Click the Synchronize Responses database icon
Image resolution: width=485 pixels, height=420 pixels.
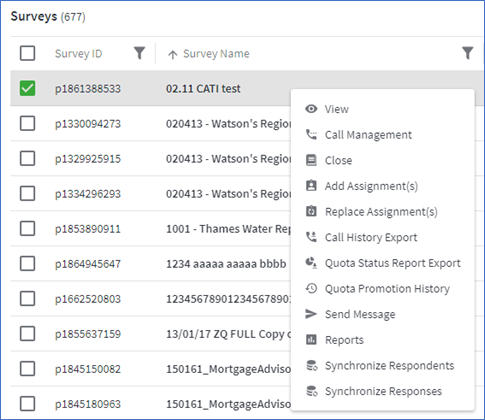[312, 391]
